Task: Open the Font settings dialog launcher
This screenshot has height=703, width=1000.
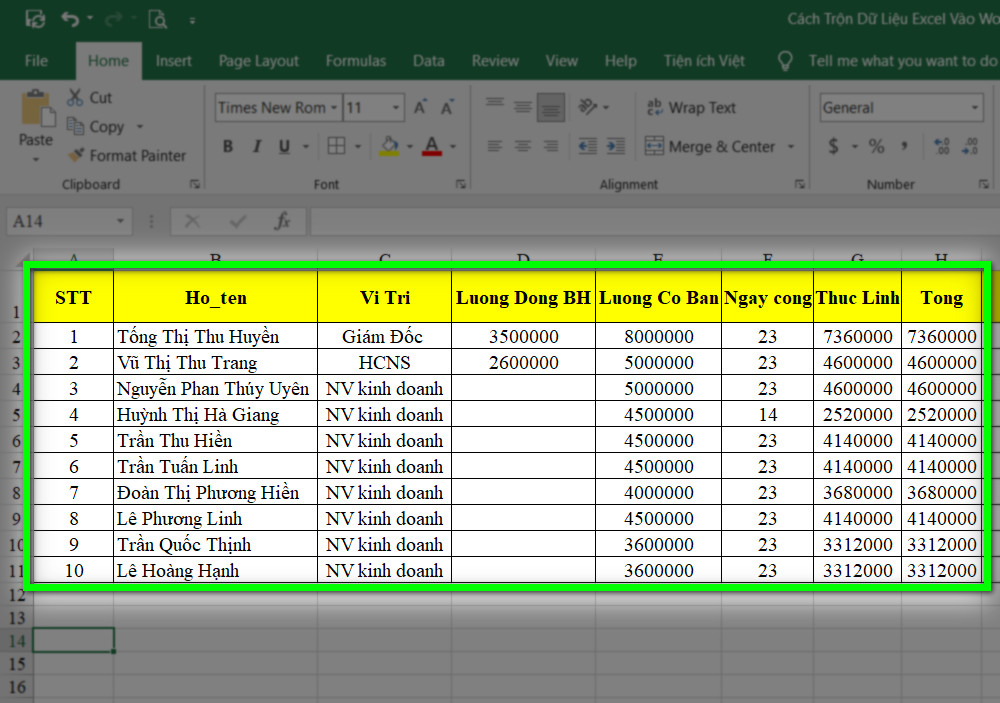Action: click(x=459, y=184)
